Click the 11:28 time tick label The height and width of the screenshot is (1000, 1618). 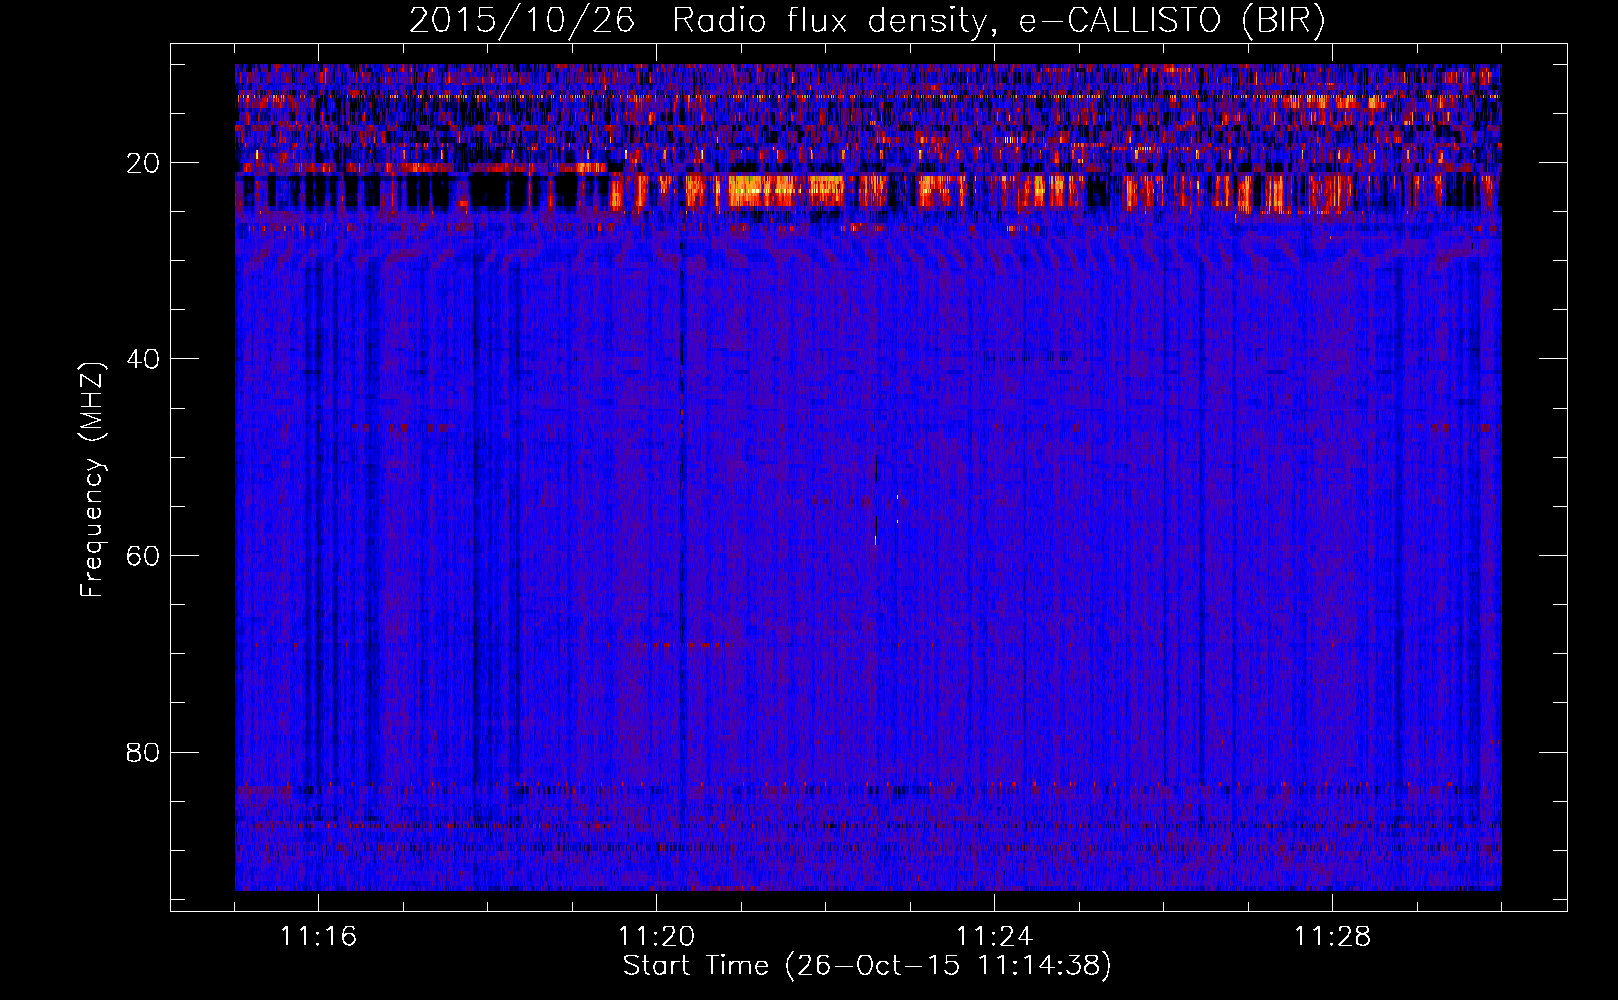1332,937
